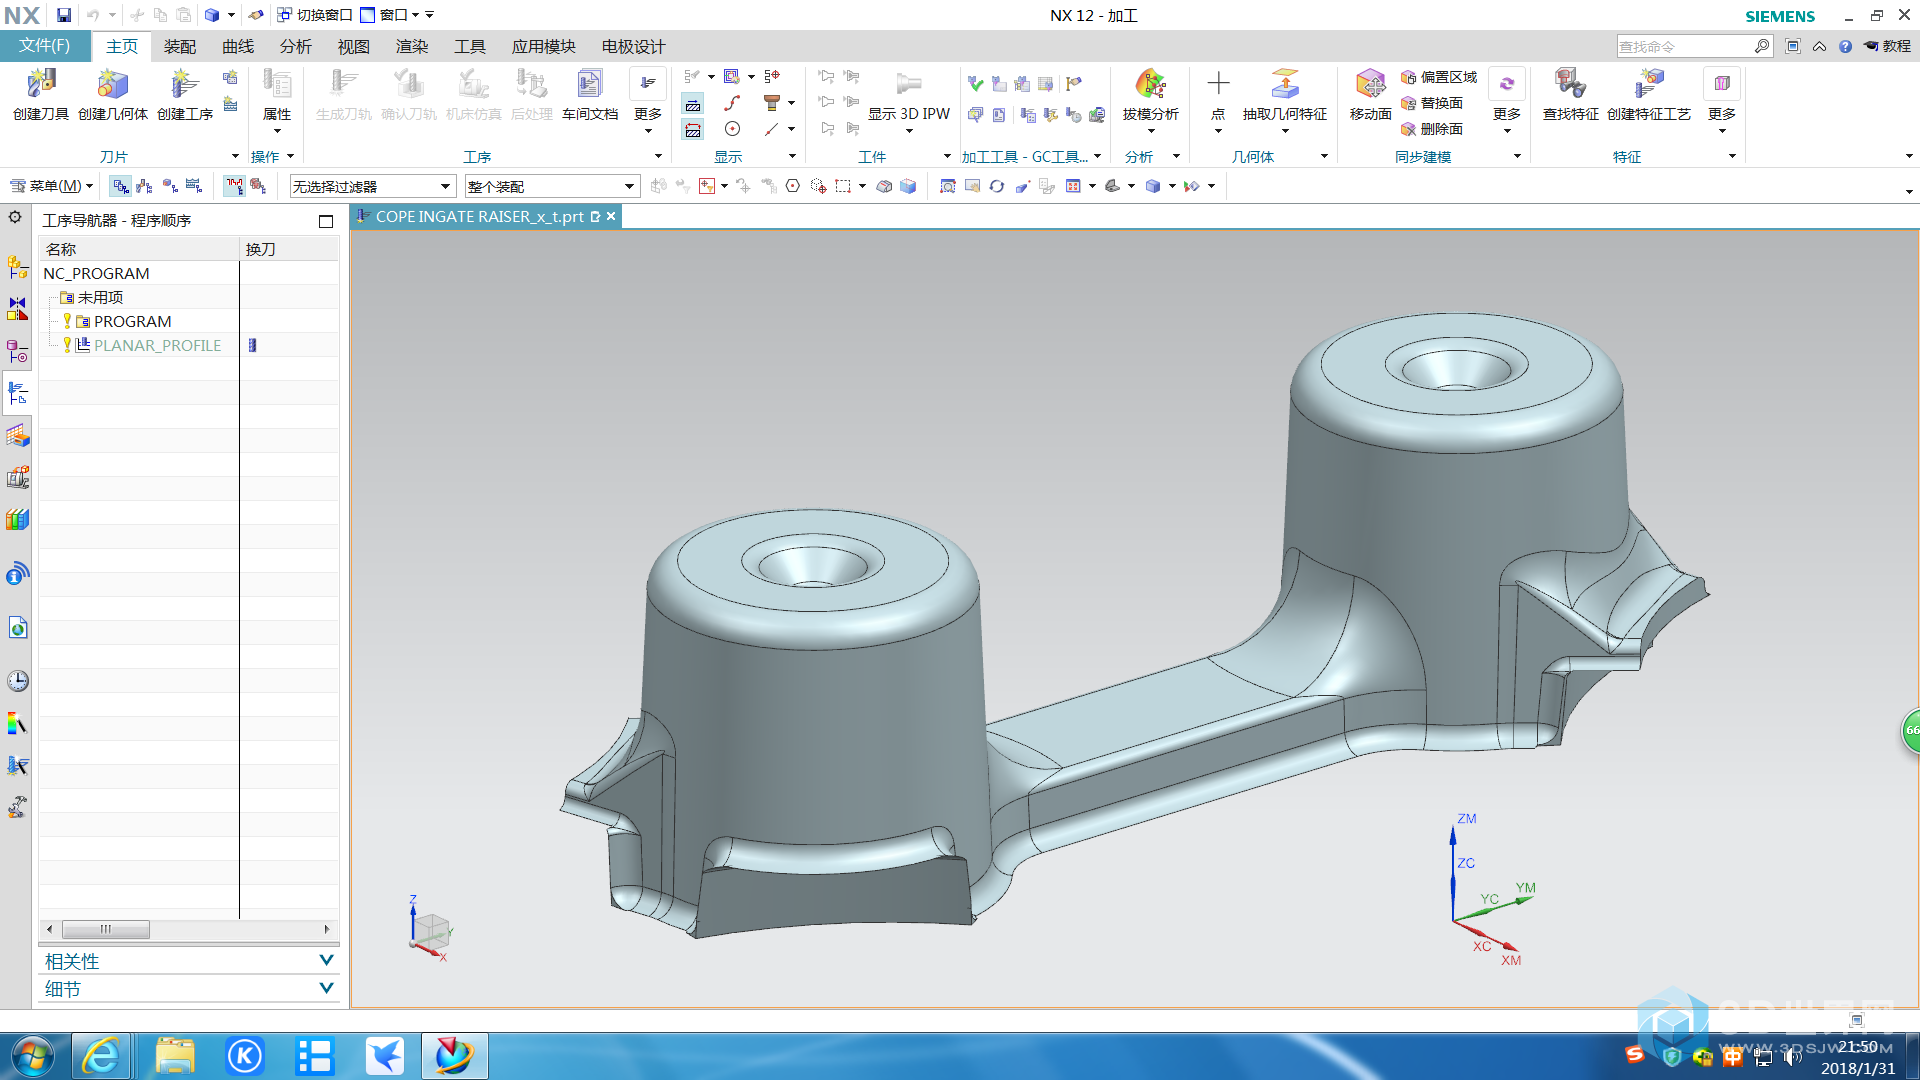The height and width of the screenshot is (1080, 1920).
Task: Open the File Explorer taskbar icon
Action: click(175, 1056)
